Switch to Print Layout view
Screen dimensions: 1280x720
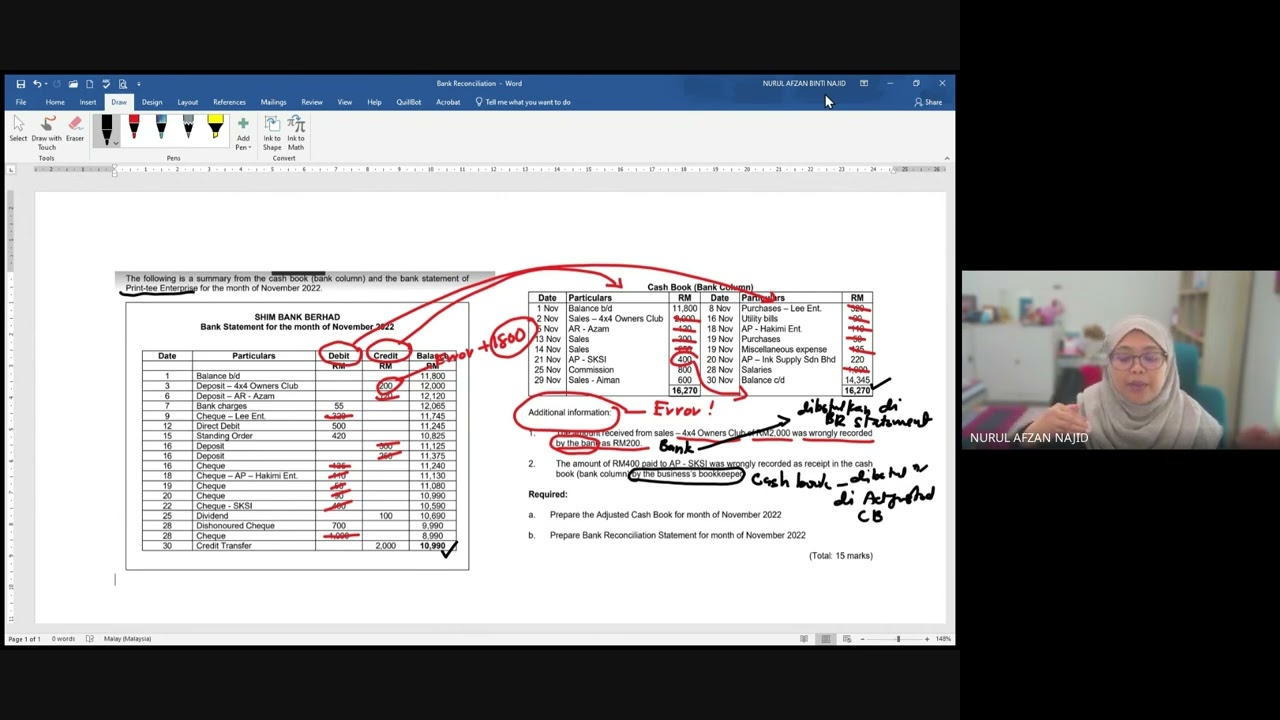[825, 639]
